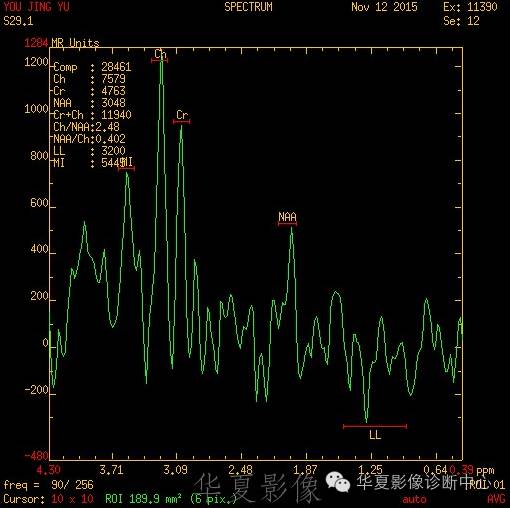The image size is (510, 508).
Task: Click the -200 y-axis tick label
Action: pos(36,390)
